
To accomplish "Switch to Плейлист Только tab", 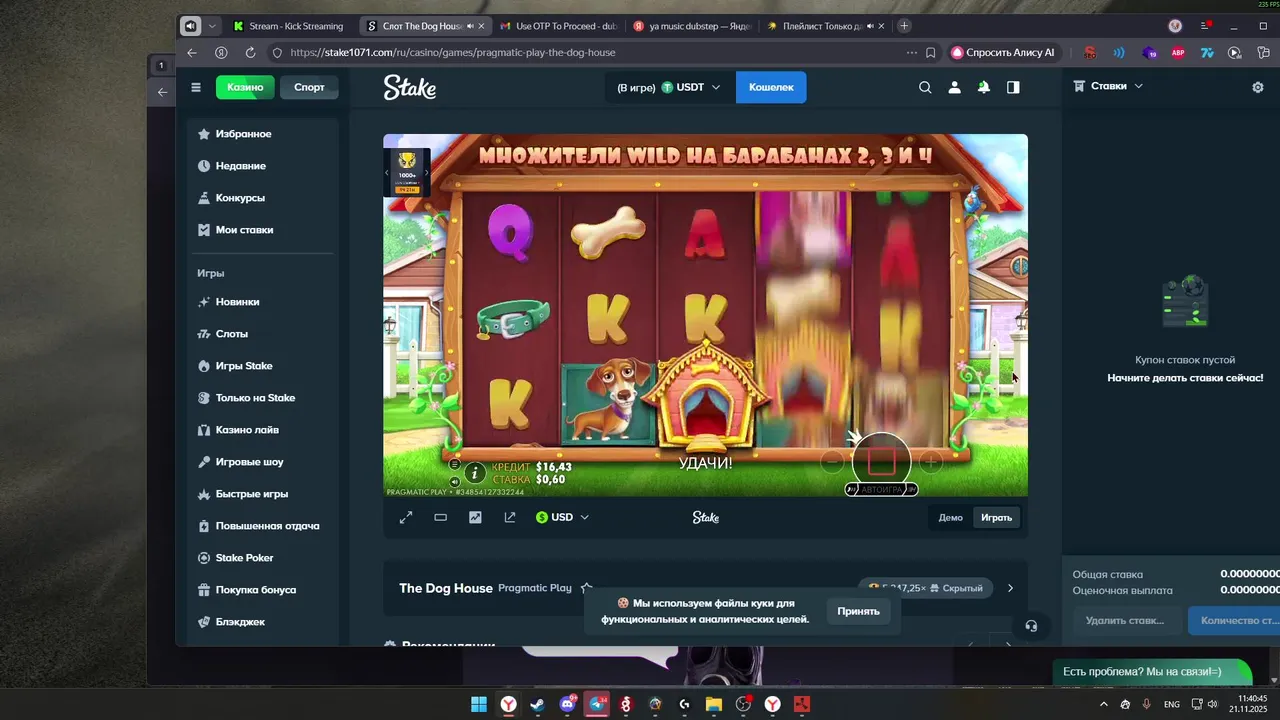I will tap(825, 26).
